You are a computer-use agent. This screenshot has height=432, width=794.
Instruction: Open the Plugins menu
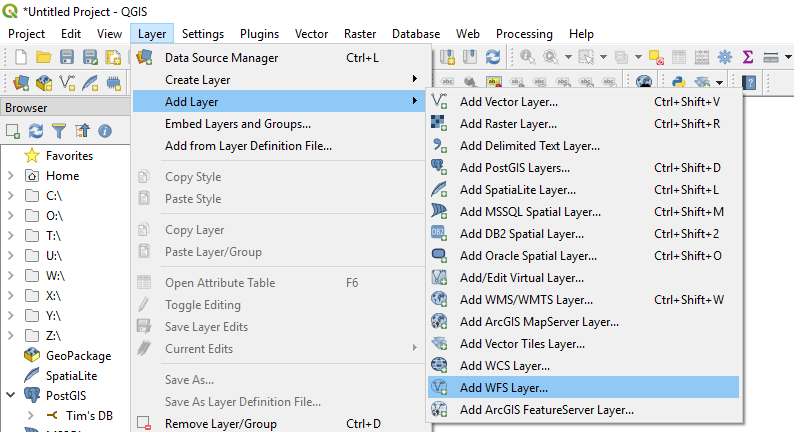tap(259, 34)
